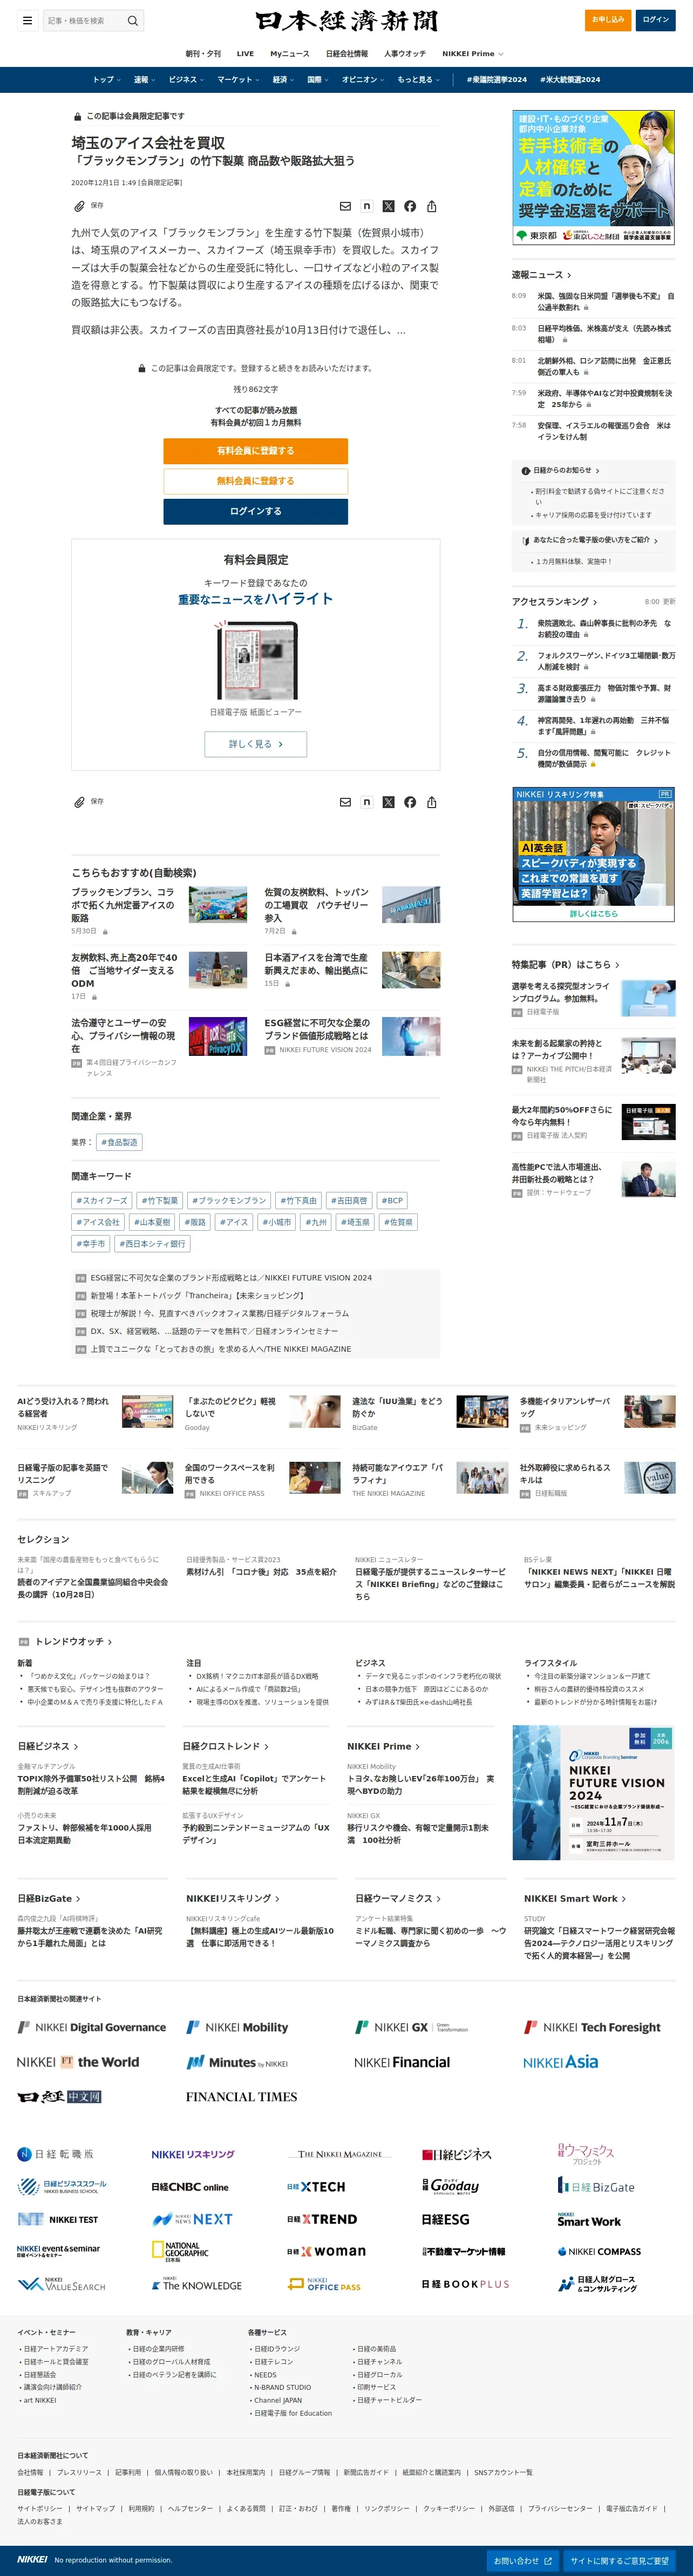Viewport: 693px width, 2576px height.
Task: Expand the トップ navigation dropdown
Action: (x=107, y=80)
